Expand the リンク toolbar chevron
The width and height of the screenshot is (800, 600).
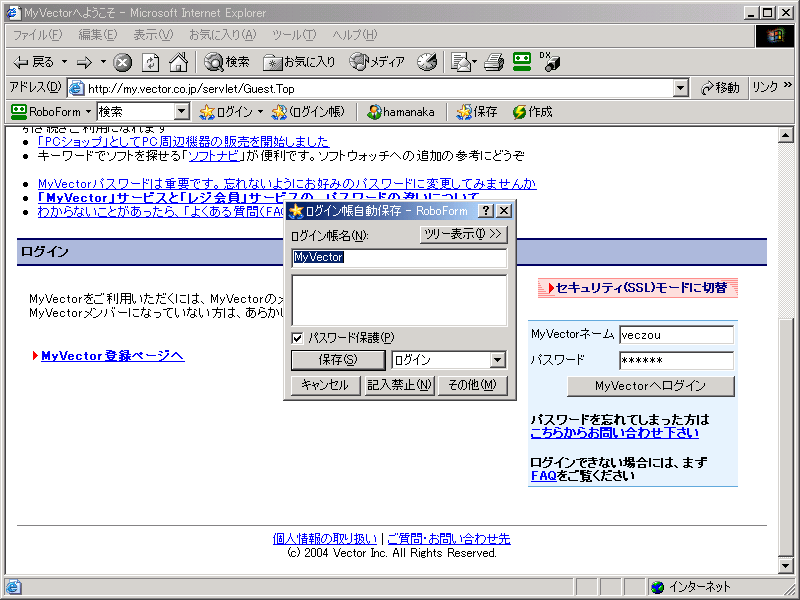coord(788,85)
